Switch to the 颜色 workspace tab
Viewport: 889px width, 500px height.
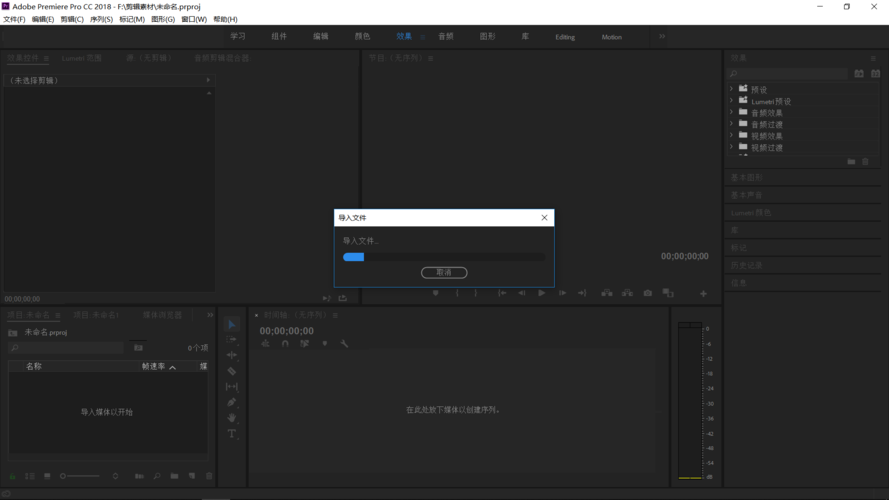coord(362,36)
